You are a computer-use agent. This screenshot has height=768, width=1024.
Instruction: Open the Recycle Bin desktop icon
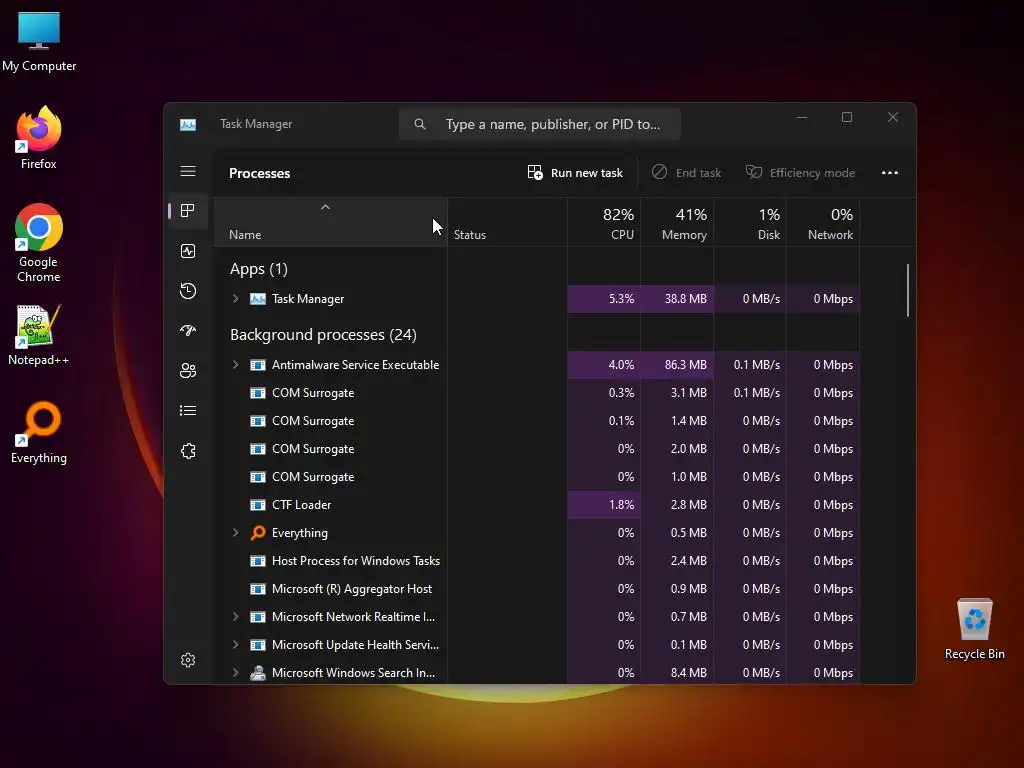[974, 629]
